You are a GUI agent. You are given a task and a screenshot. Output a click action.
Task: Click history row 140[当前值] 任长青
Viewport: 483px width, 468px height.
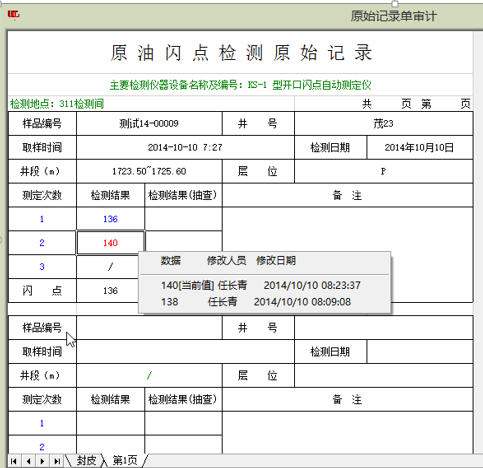tap(261, 285)
